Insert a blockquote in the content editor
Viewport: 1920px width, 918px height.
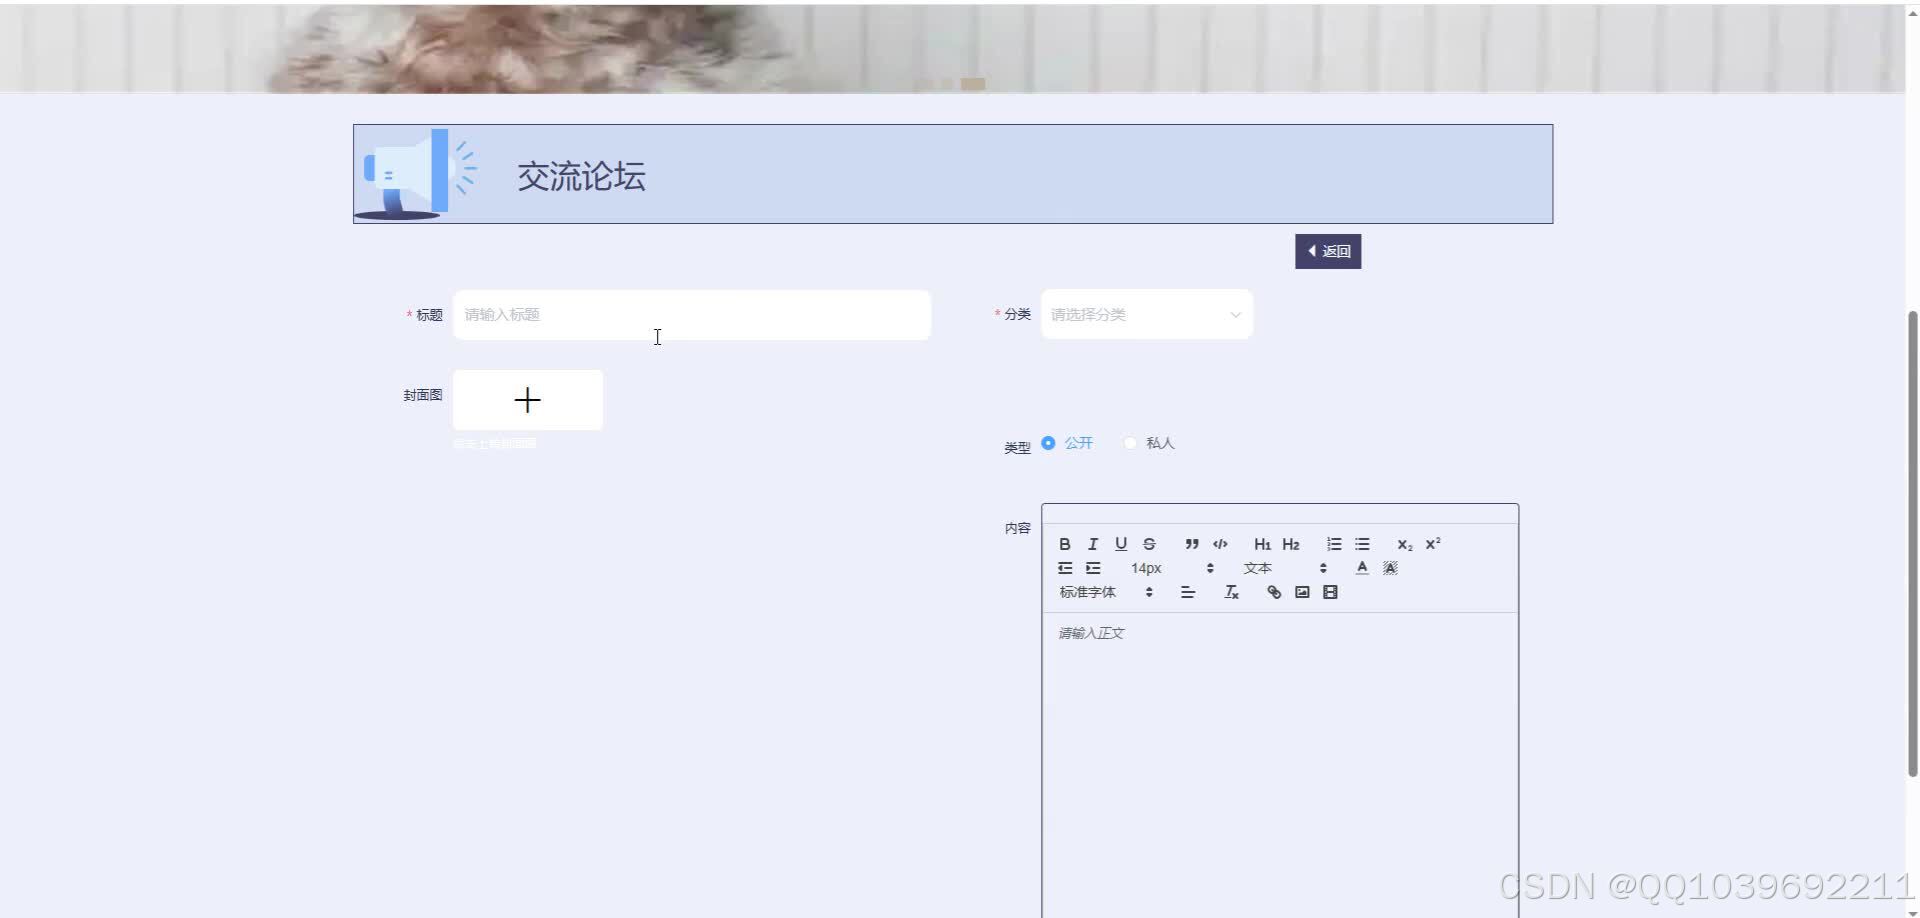click(1192, 543)
